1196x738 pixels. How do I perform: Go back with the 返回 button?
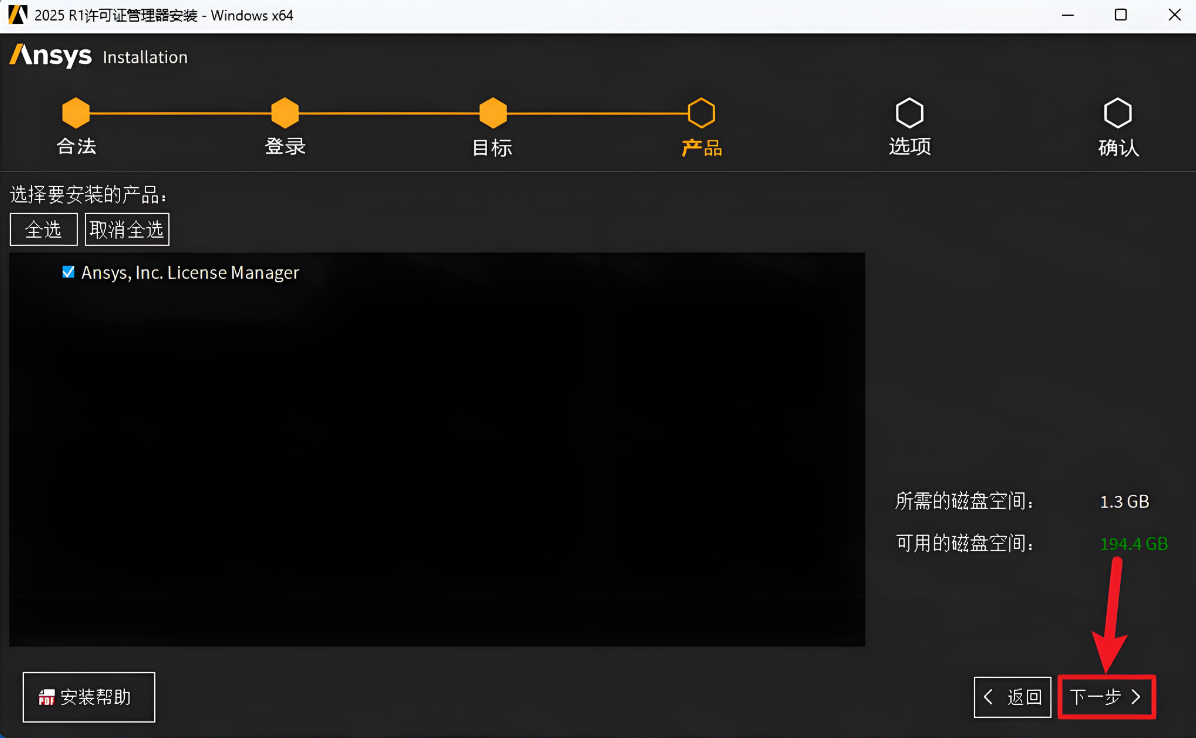pos(1012,697)
